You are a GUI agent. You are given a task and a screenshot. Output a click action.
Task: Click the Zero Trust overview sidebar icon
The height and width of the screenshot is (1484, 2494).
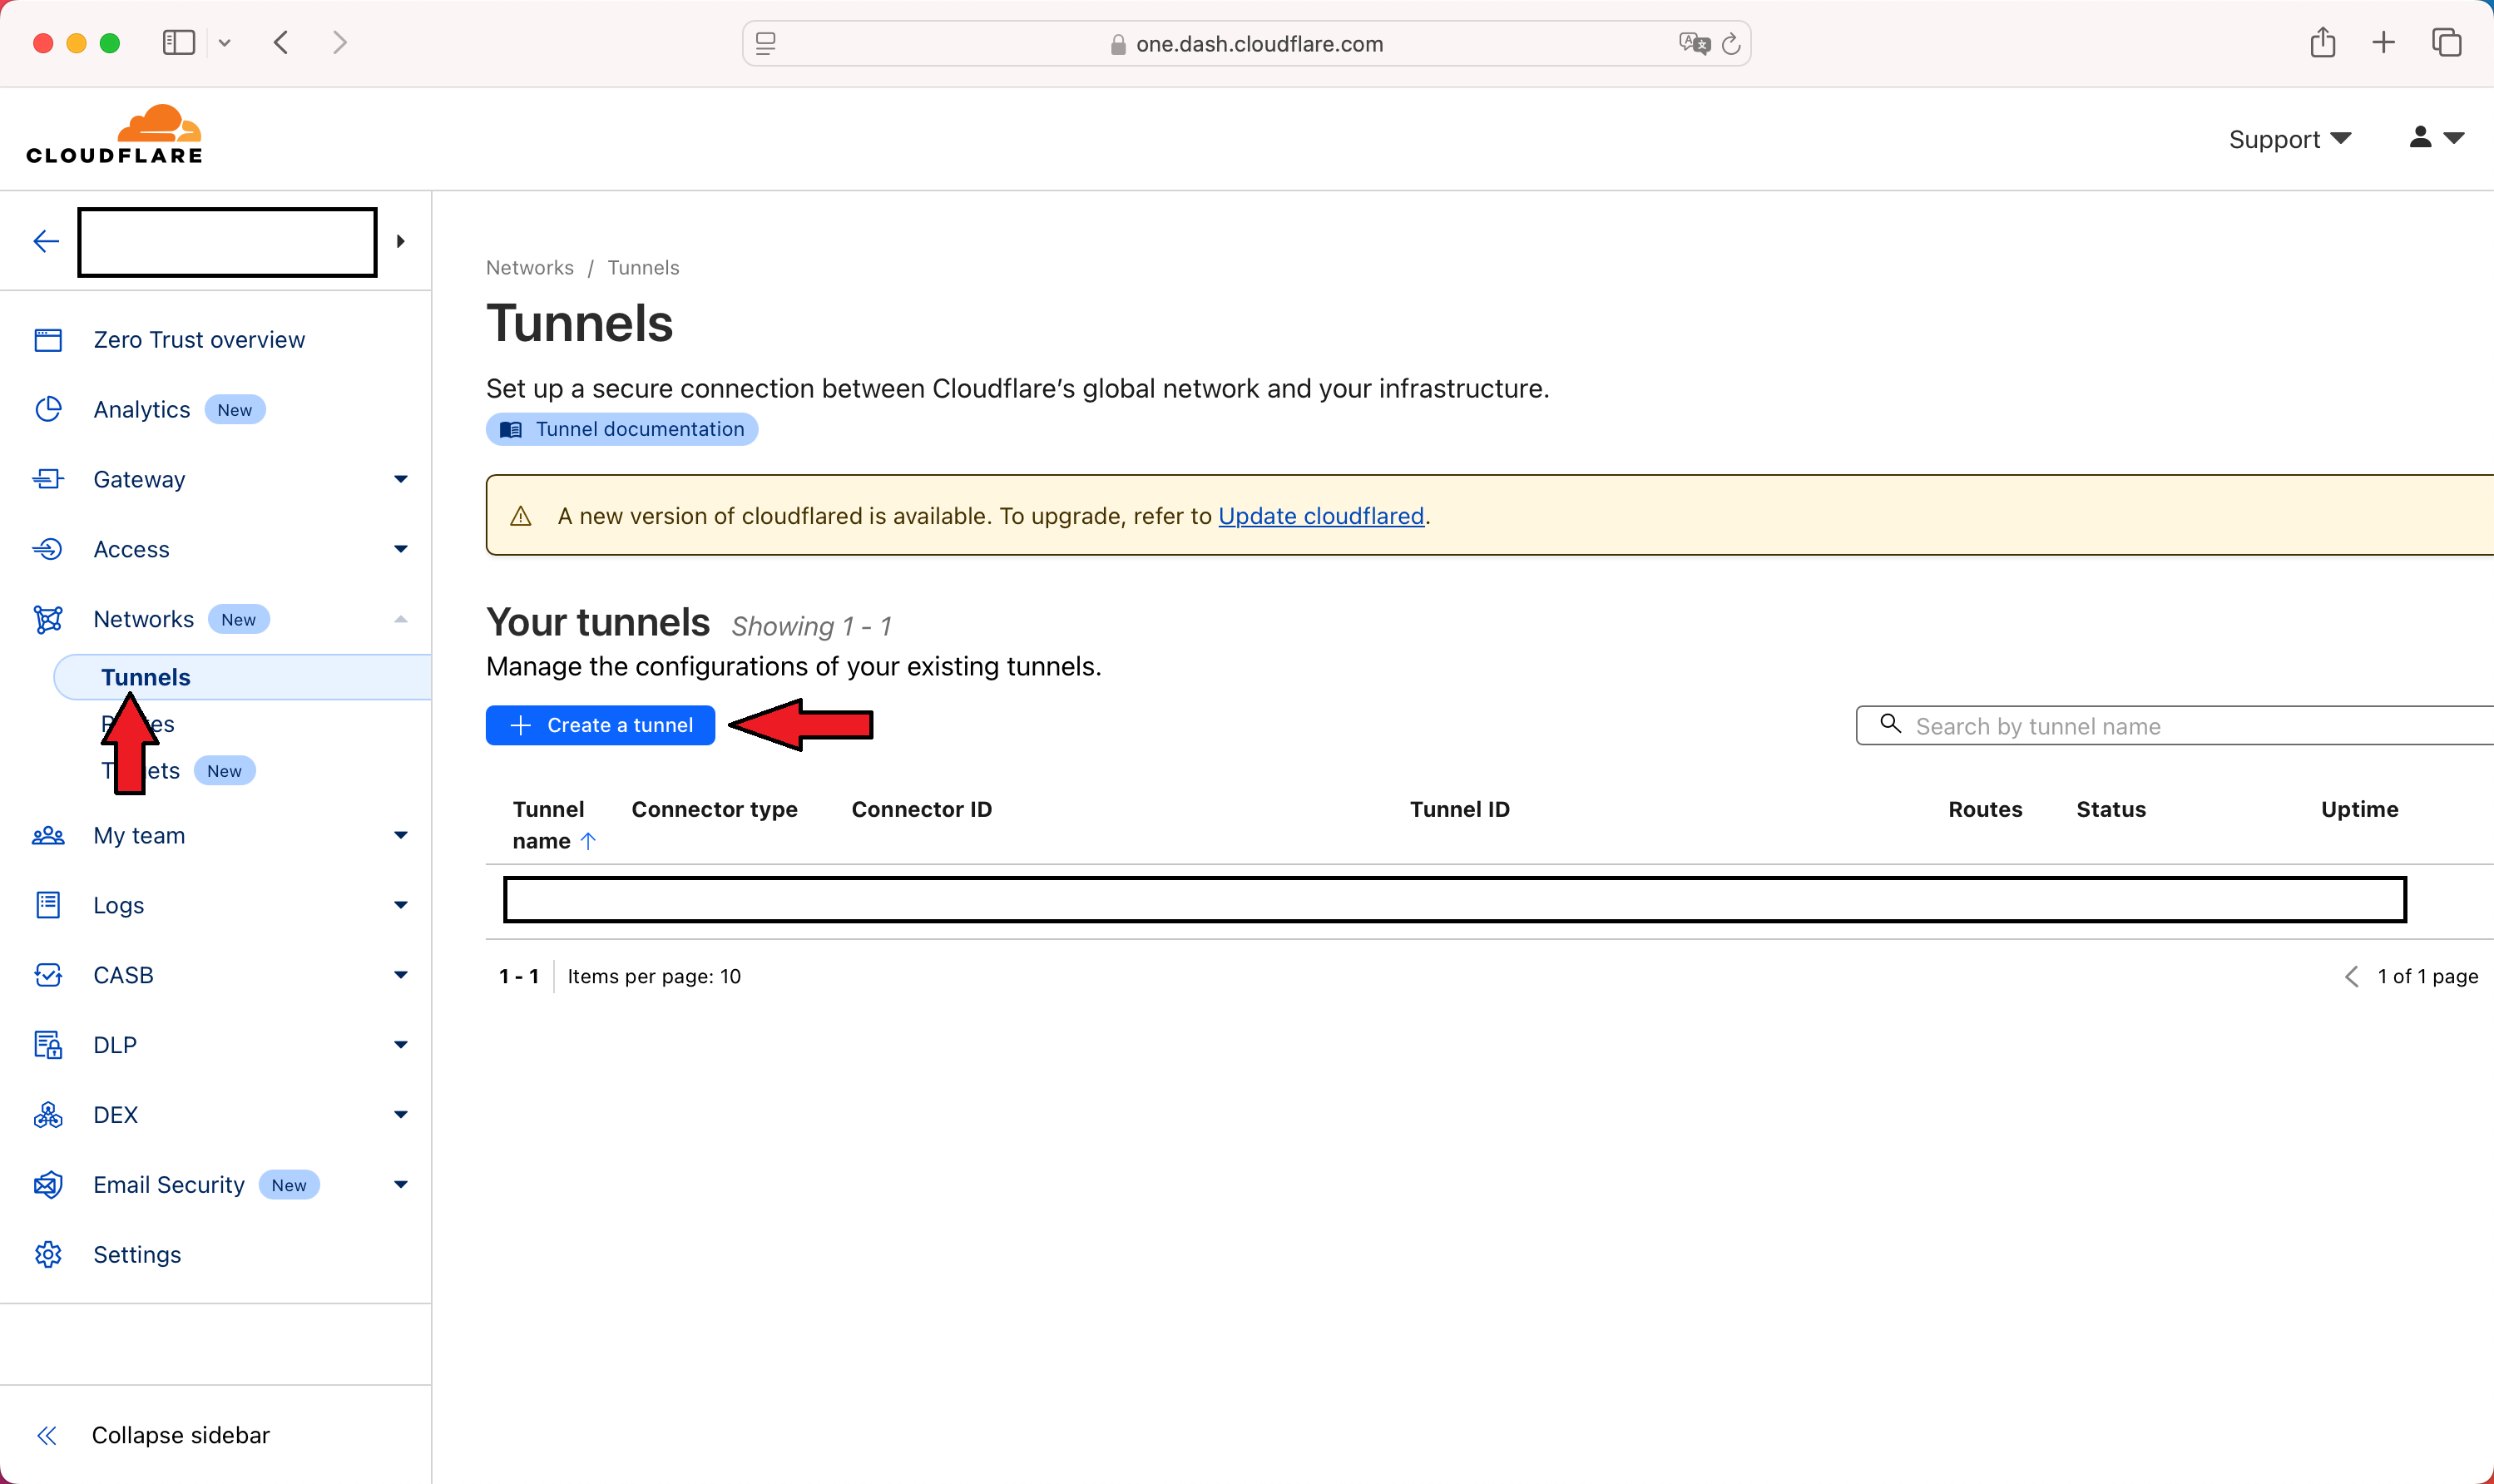coord(48,340)
